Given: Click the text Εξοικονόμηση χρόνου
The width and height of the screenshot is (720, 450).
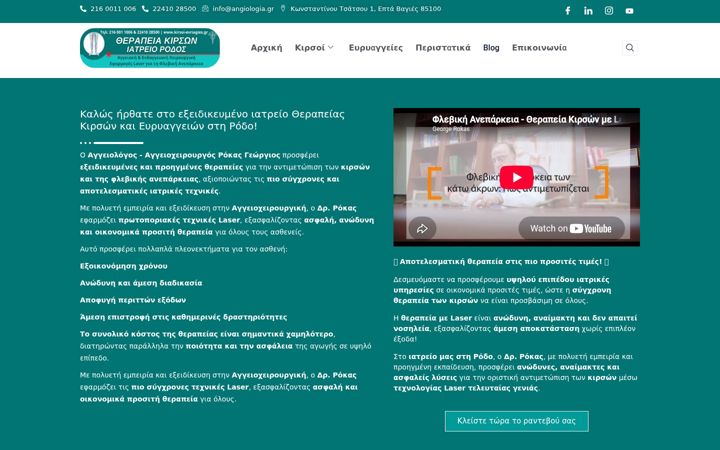Looking at the screenshot, I should [124, 266].
